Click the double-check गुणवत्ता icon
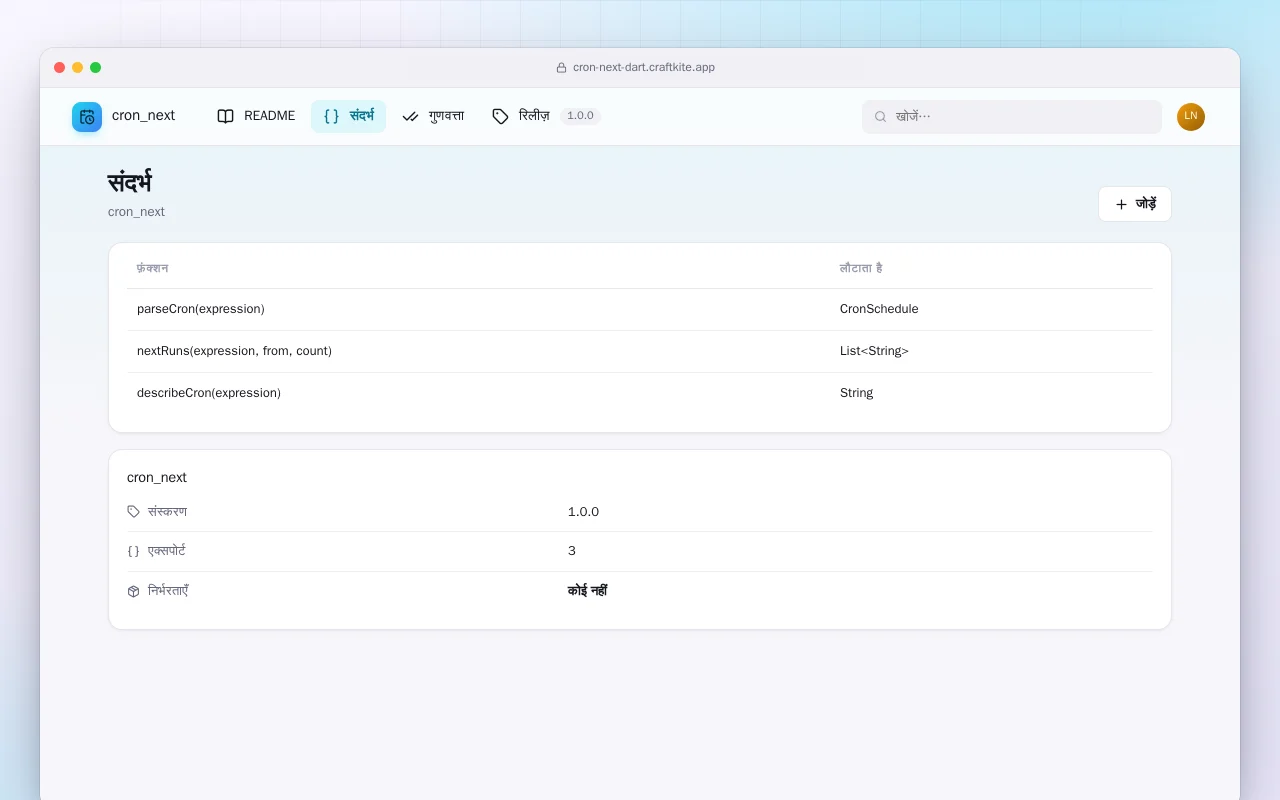Screen dimensions: 1280x800 click(x=410, y=116)
